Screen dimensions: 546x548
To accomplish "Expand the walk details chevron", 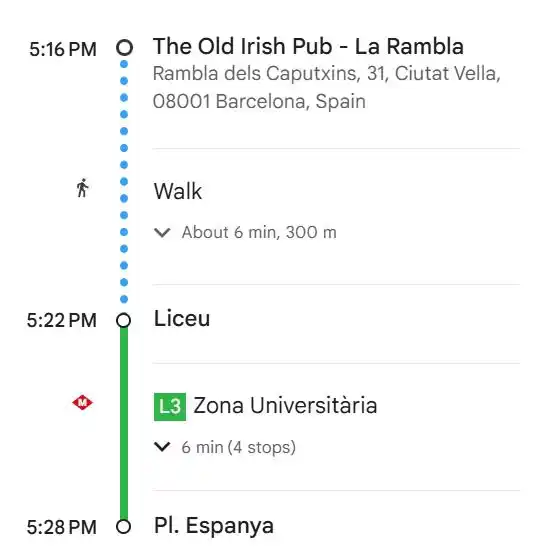I will [x=162, y=232].
